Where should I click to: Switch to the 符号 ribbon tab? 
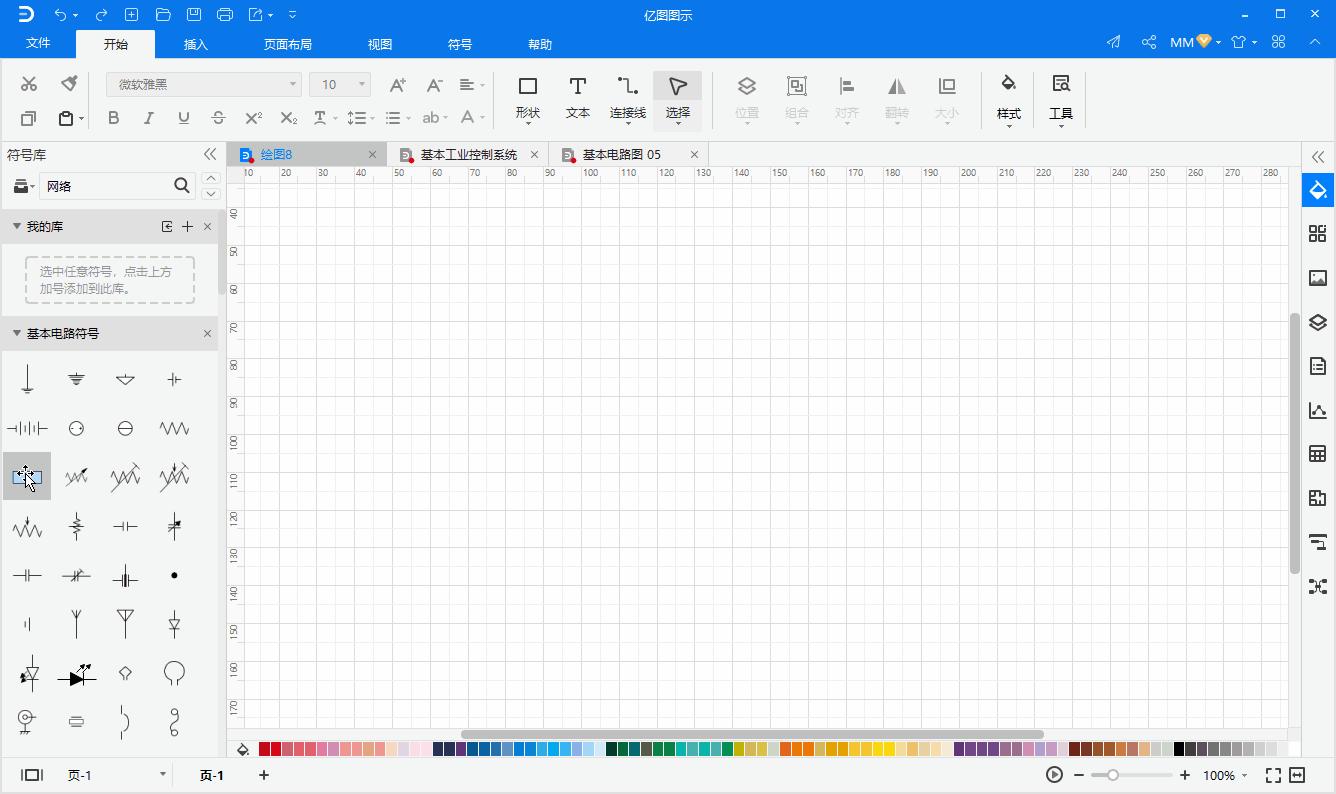click(460, 44)
